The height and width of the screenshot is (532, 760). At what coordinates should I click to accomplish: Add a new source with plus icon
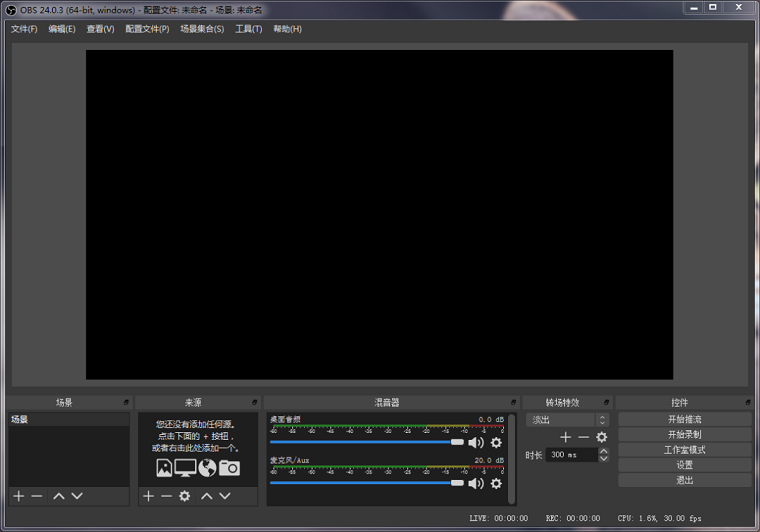click(x=149, y=496)
